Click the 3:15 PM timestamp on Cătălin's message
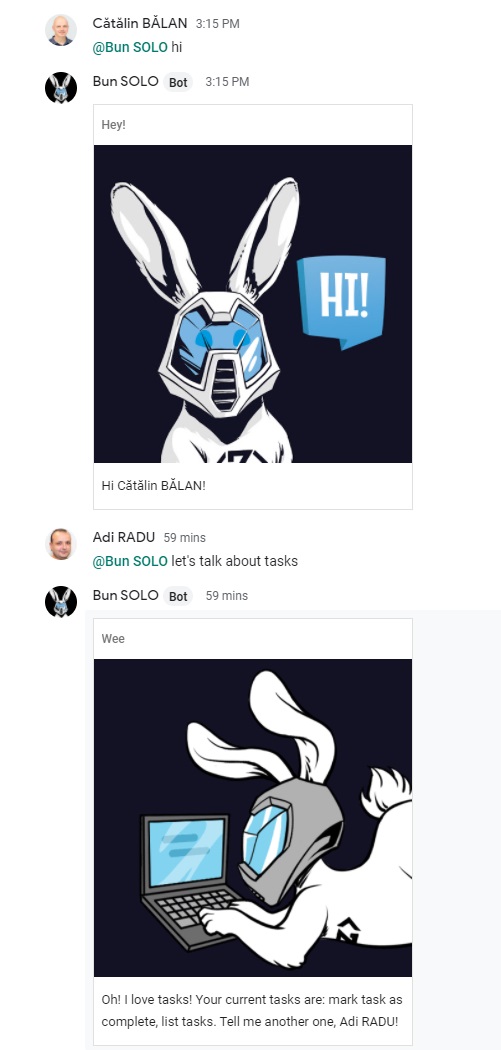The width and height of the screenshot is (501, 1050). pos(218,23)
